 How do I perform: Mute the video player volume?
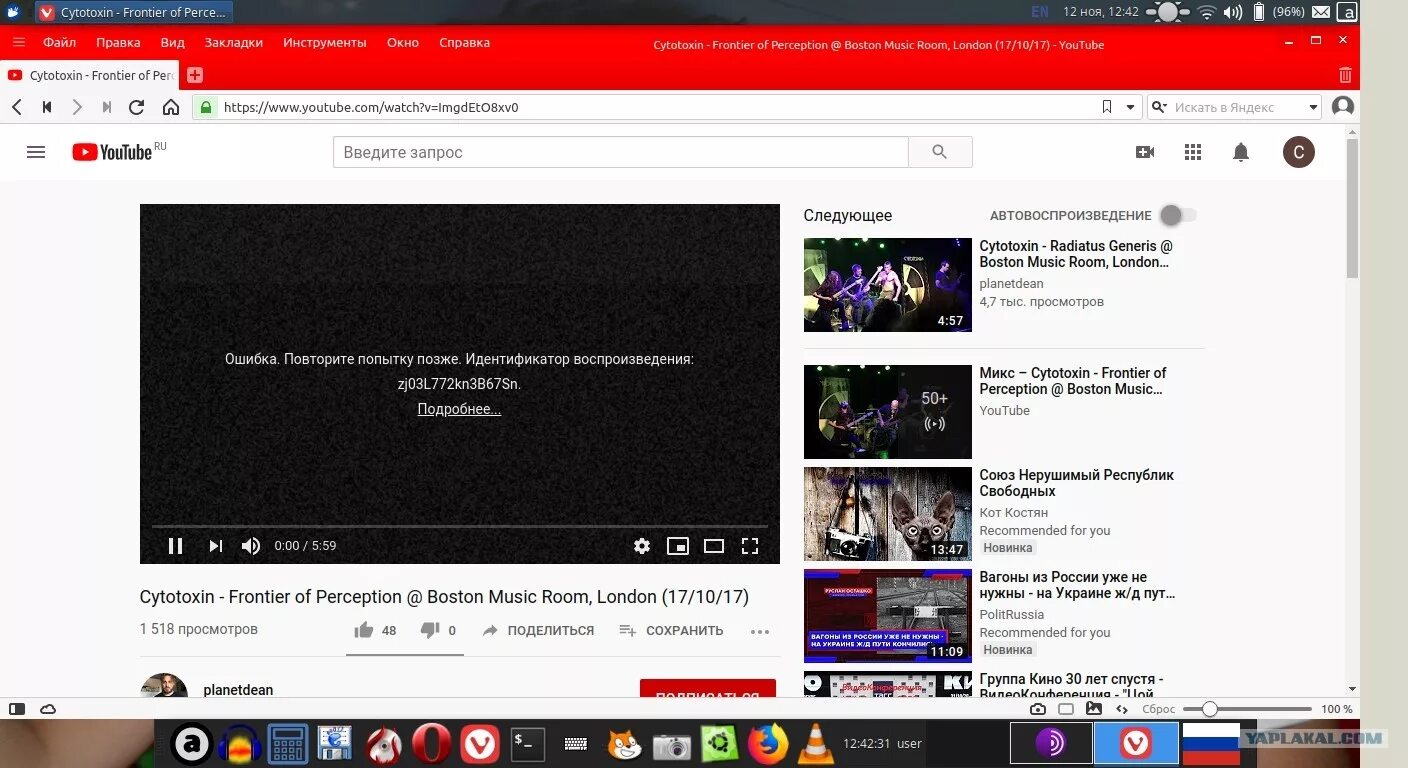coord(250,546)
